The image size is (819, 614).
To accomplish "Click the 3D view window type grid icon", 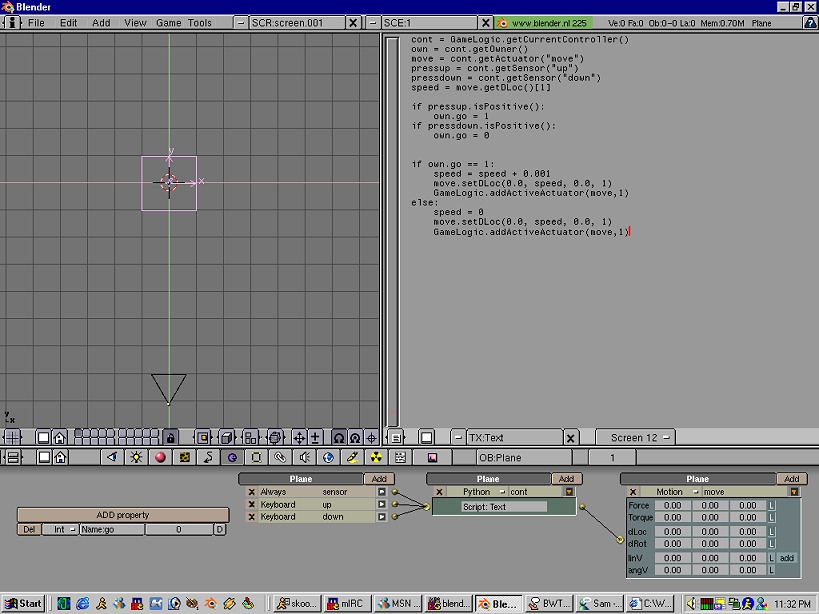I will pos(13,438).
